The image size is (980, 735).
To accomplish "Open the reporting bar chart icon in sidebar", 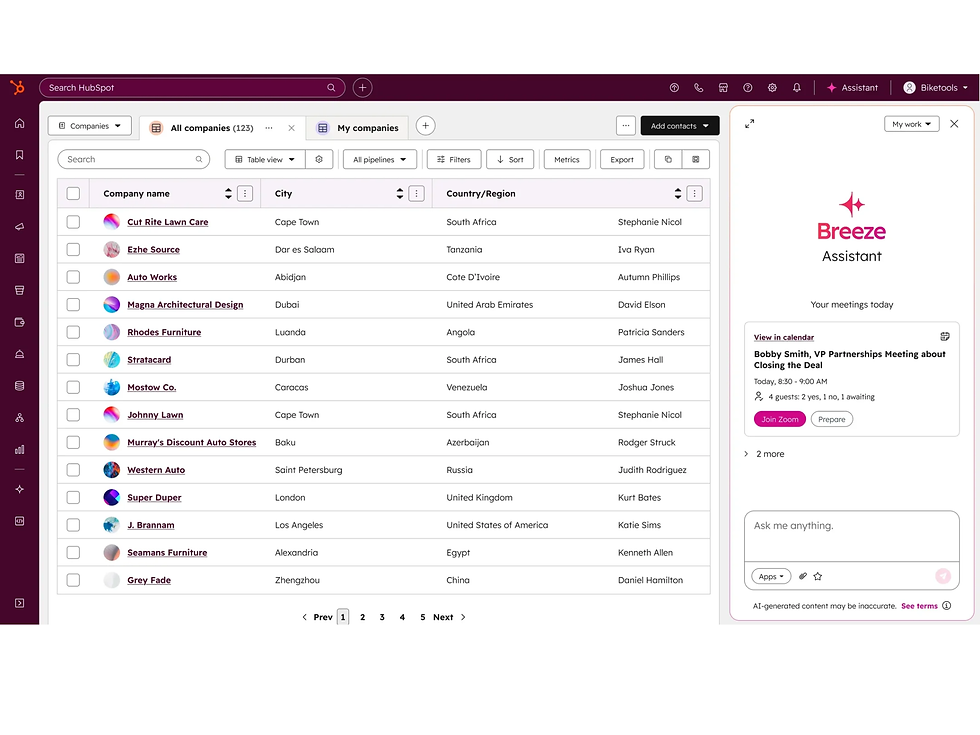I will tap(19, 449).
